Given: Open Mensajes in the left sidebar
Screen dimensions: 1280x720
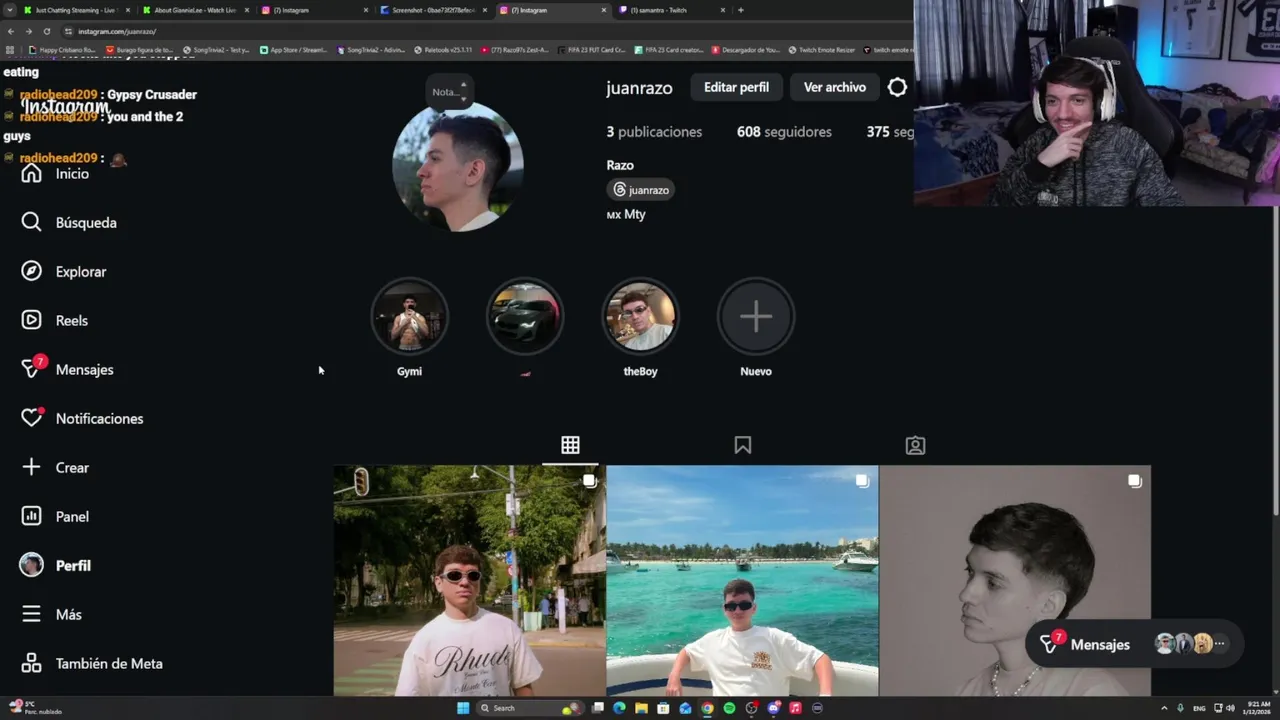Looking at the screenshot, I should click(67, 369).
